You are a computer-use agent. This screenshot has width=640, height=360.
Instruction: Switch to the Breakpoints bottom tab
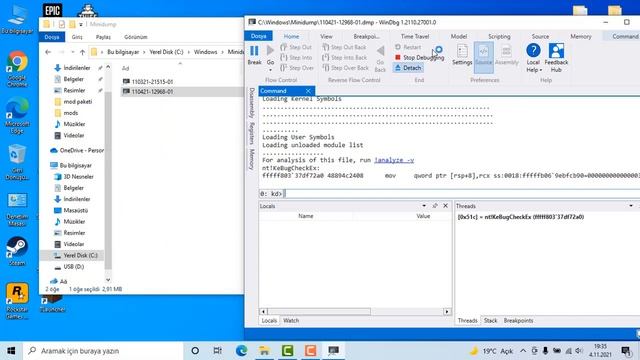[x=518, y=321]
